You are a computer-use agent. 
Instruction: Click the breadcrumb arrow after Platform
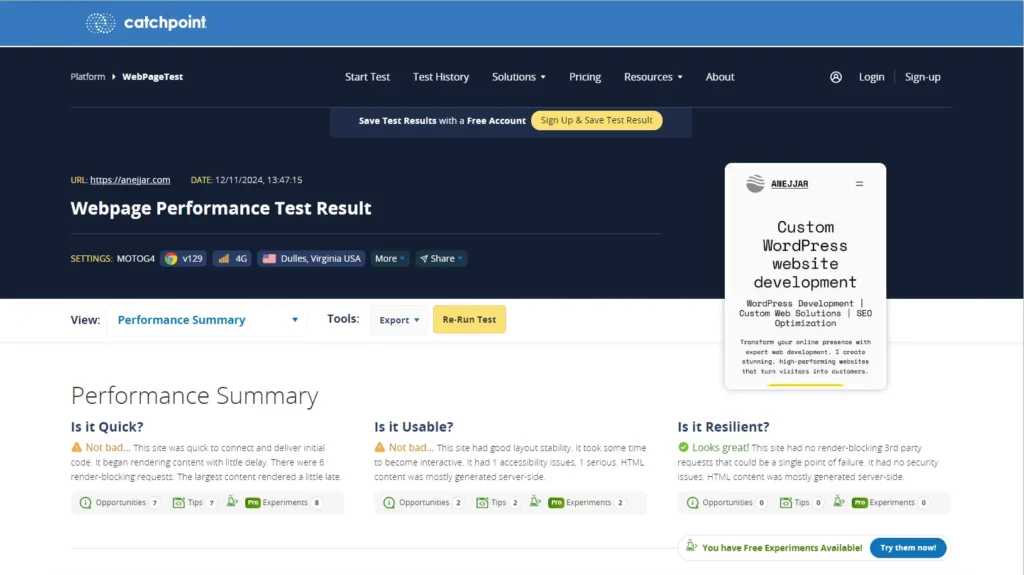pos(114,77)
